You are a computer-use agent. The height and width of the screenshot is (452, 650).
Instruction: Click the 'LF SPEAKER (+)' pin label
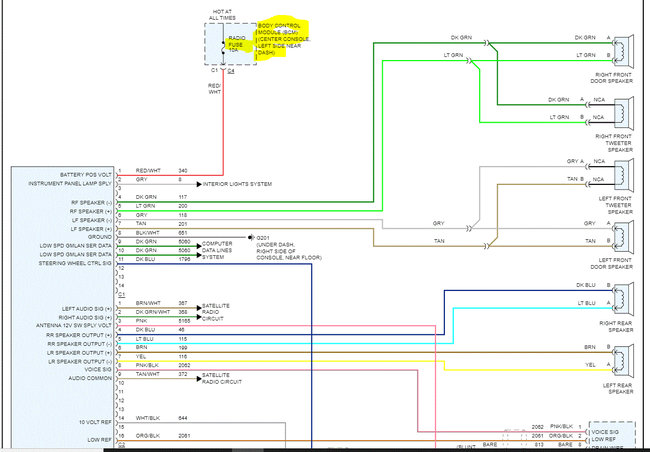pyautogui.click(x=92, y=229)
